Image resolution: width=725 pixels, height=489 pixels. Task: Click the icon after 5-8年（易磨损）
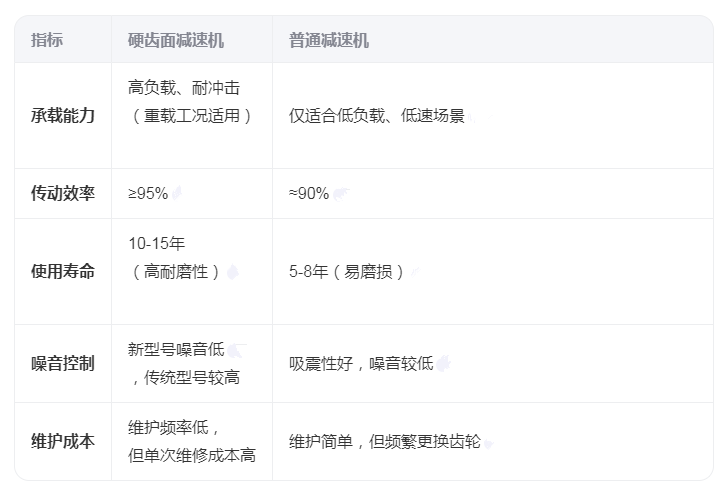coord(414,272)
